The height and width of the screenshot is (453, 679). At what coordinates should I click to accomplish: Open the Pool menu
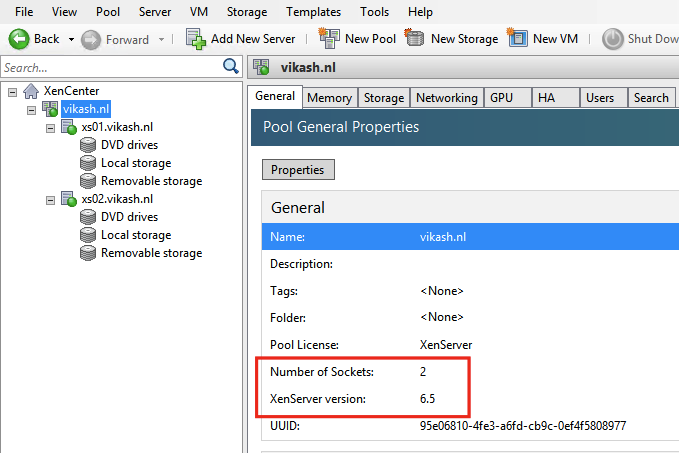click(x=108, y=12)
